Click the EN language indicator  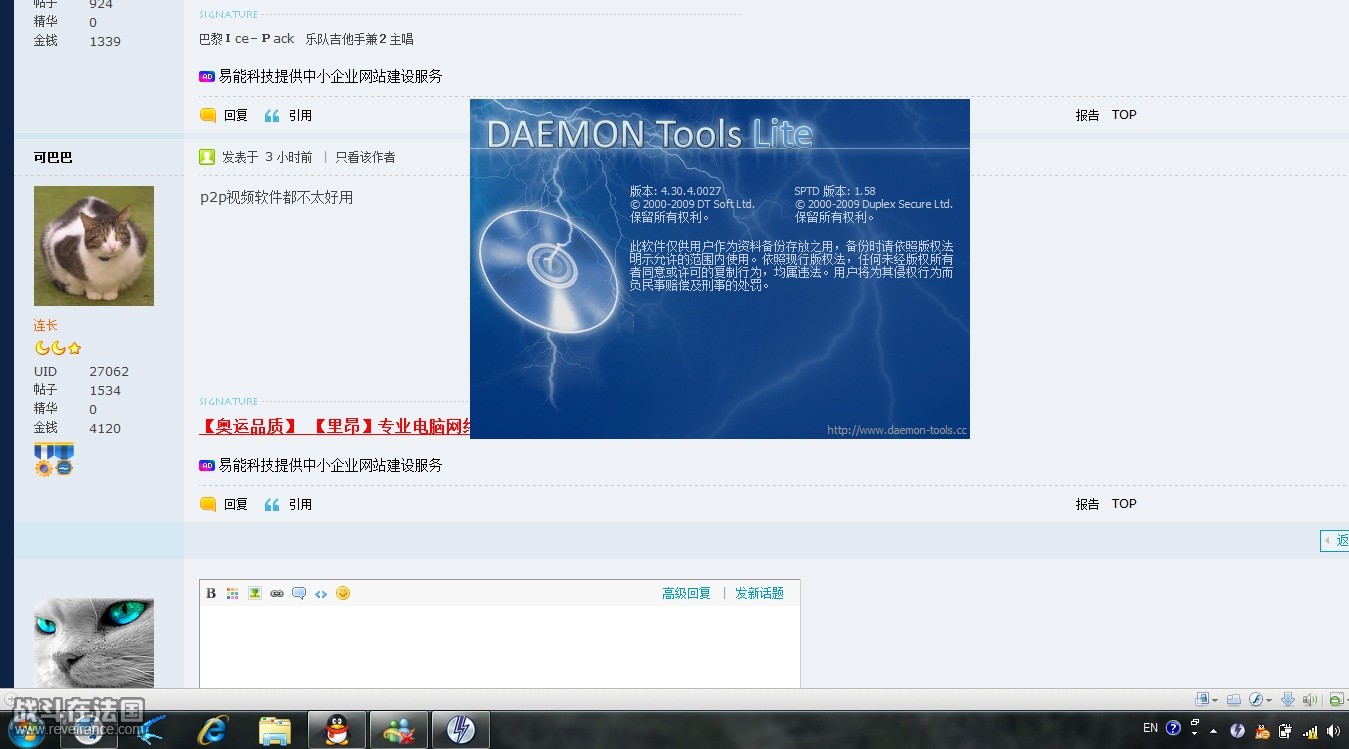click(x=1150, y=728)
